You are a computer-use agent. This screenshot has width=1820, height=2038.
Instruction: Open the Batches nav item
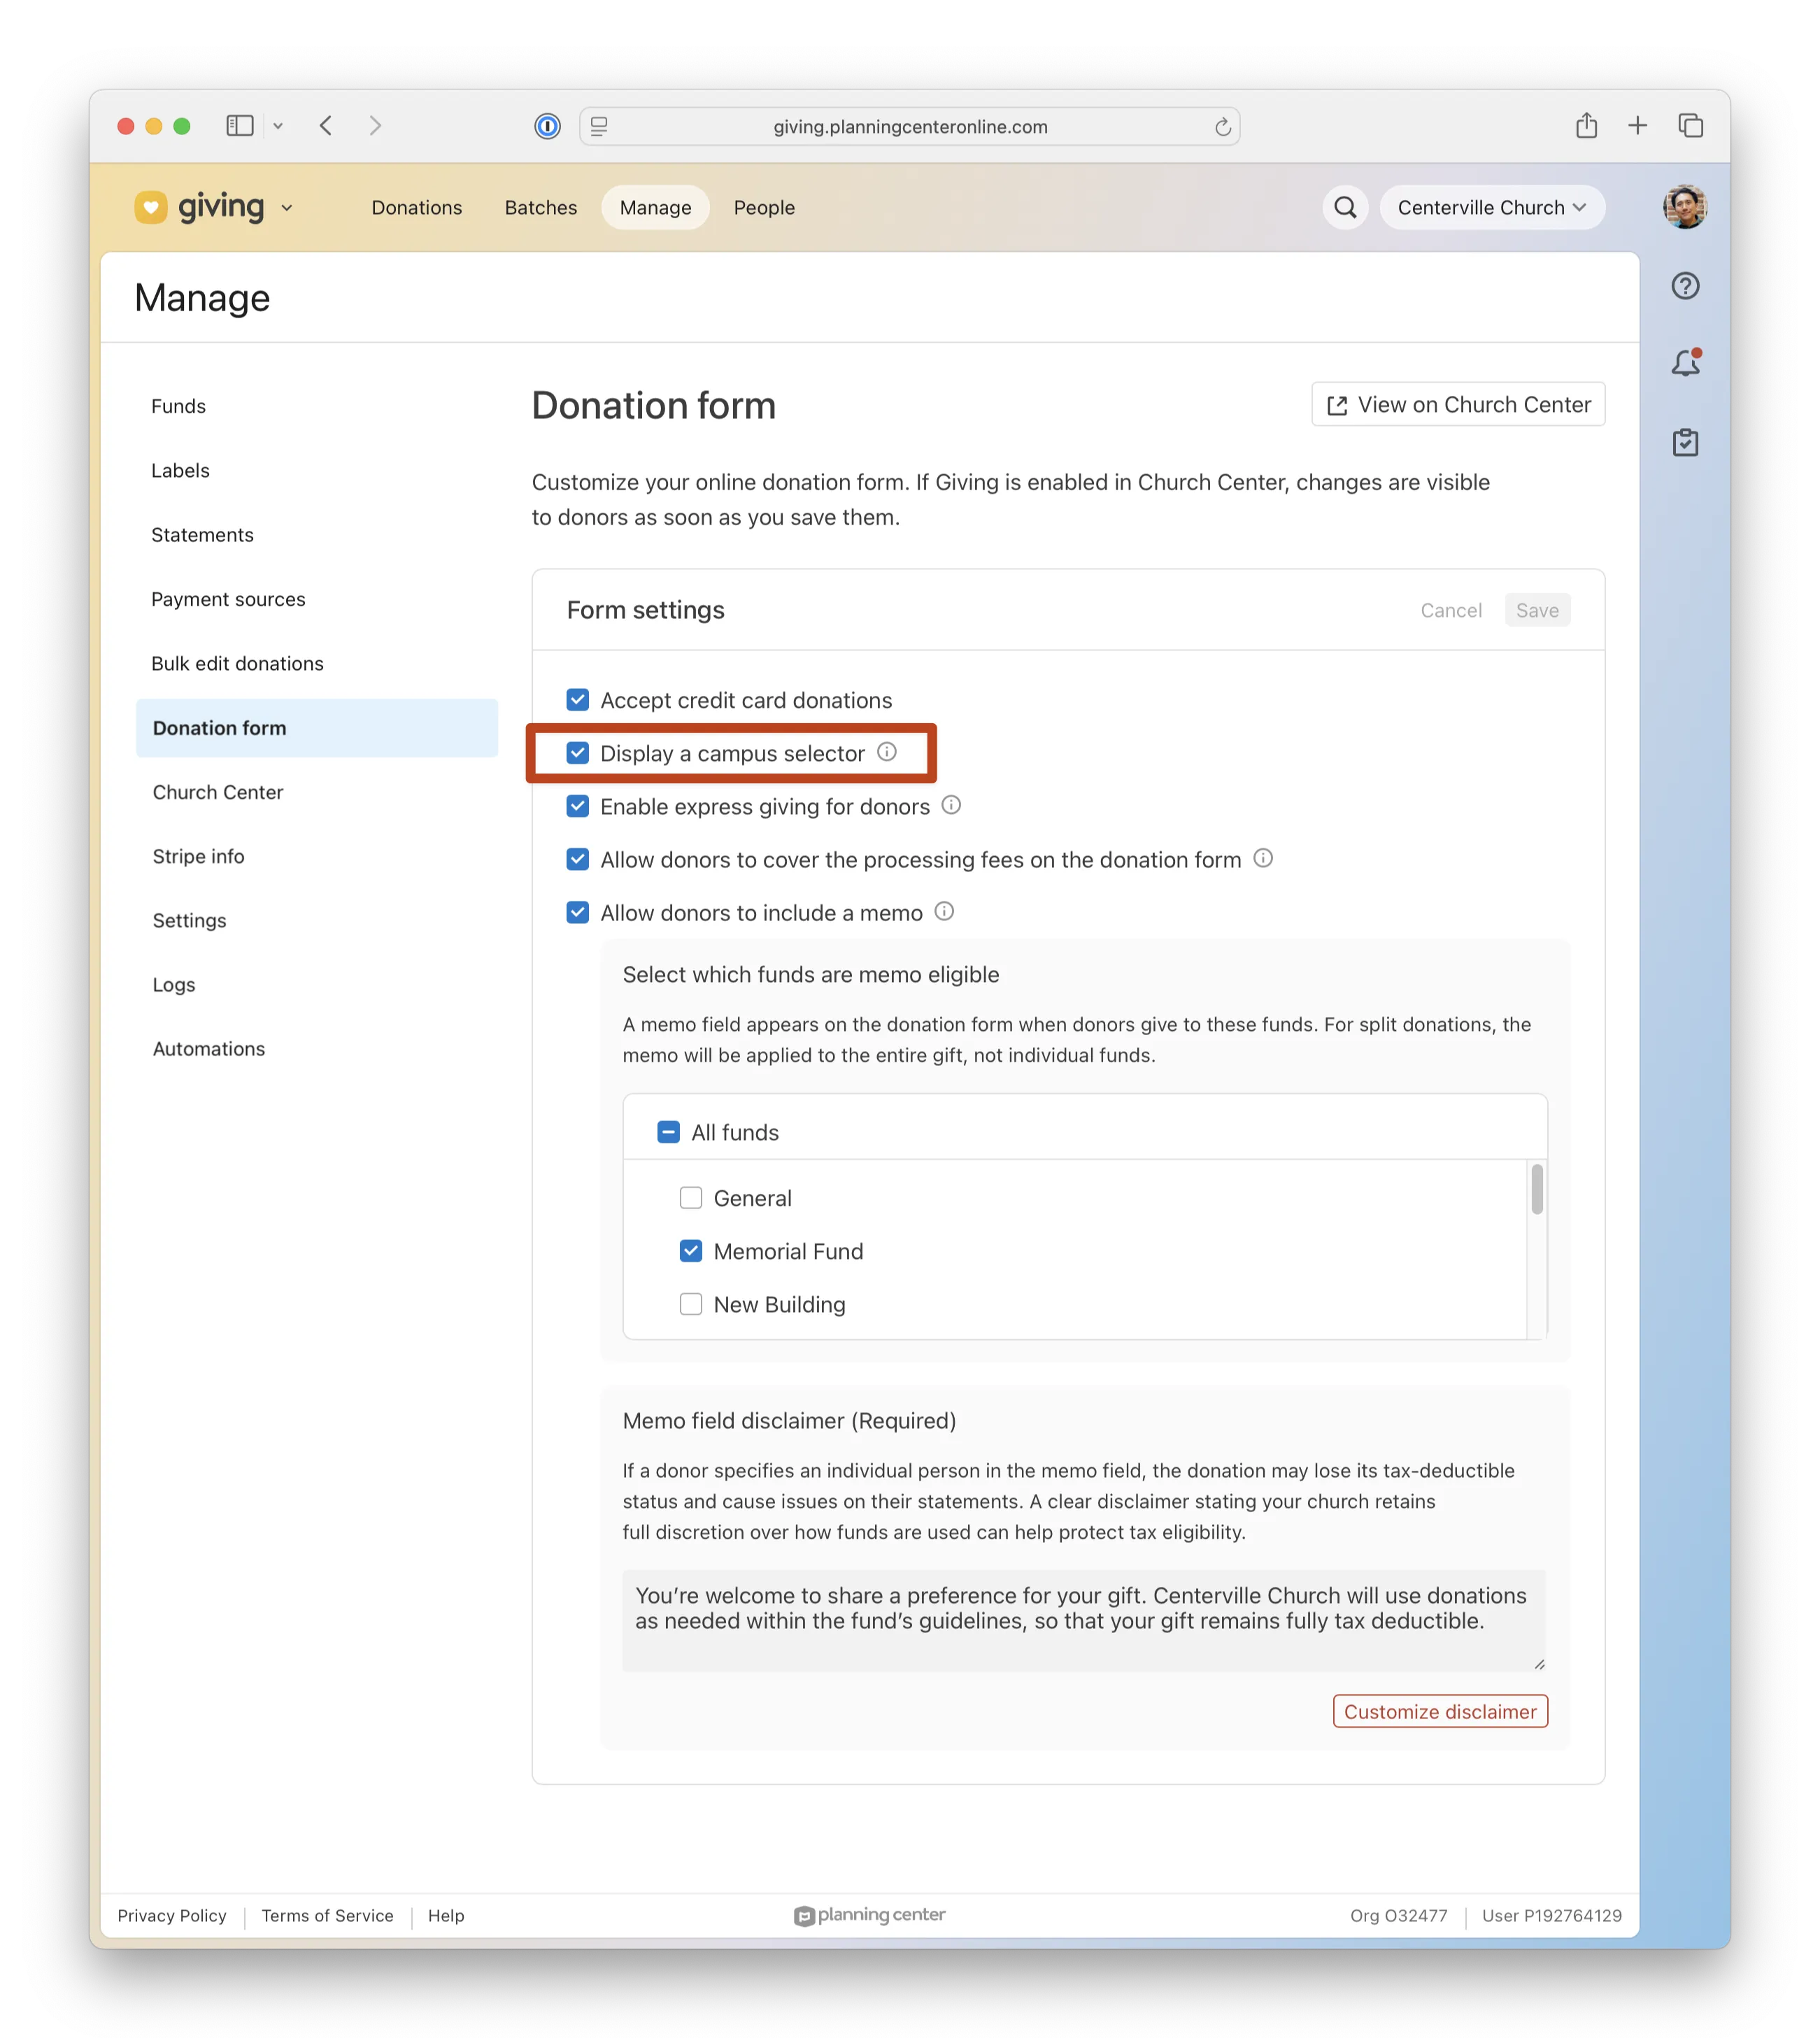click(x=541, y=207)
